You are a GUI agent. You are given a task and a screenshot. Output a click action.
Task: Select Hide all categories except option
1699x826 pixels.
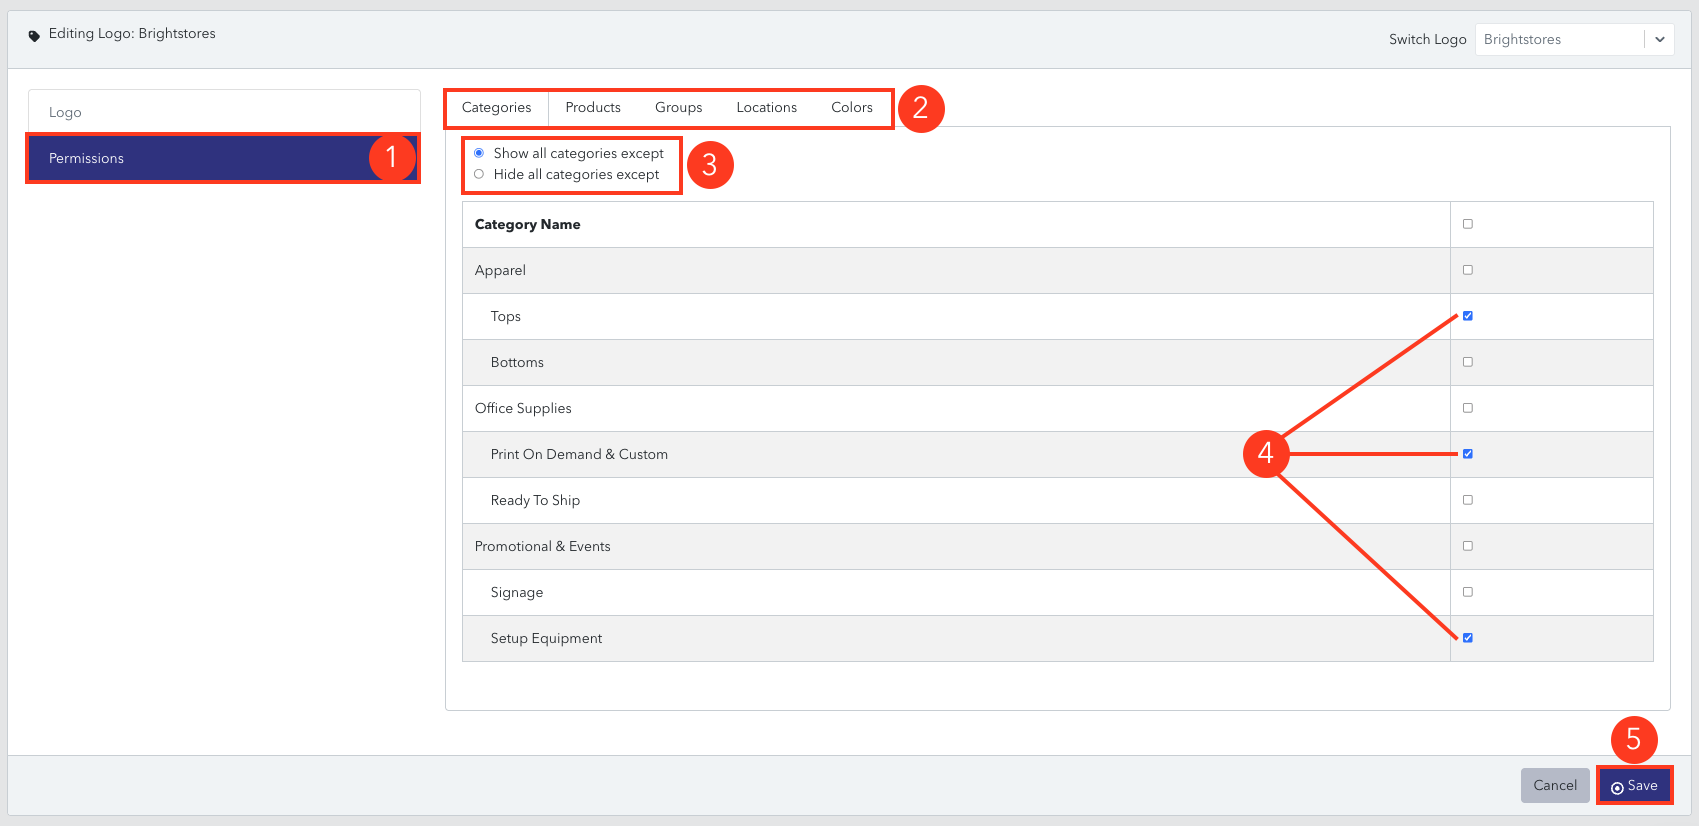[479, 174]
